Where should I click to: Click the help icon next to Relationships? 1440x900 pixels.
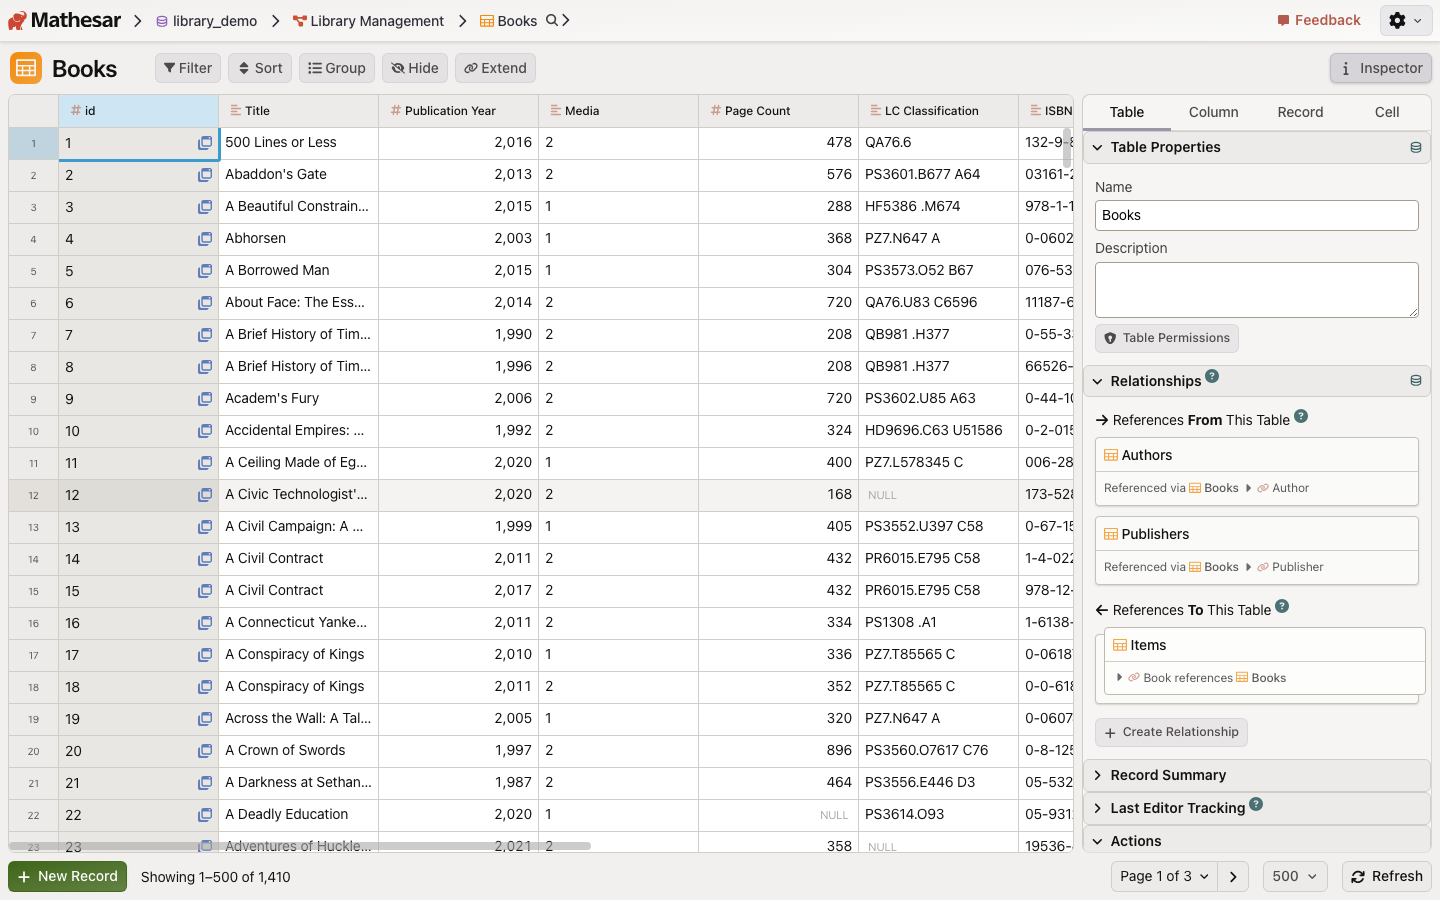click(1212, 376)
